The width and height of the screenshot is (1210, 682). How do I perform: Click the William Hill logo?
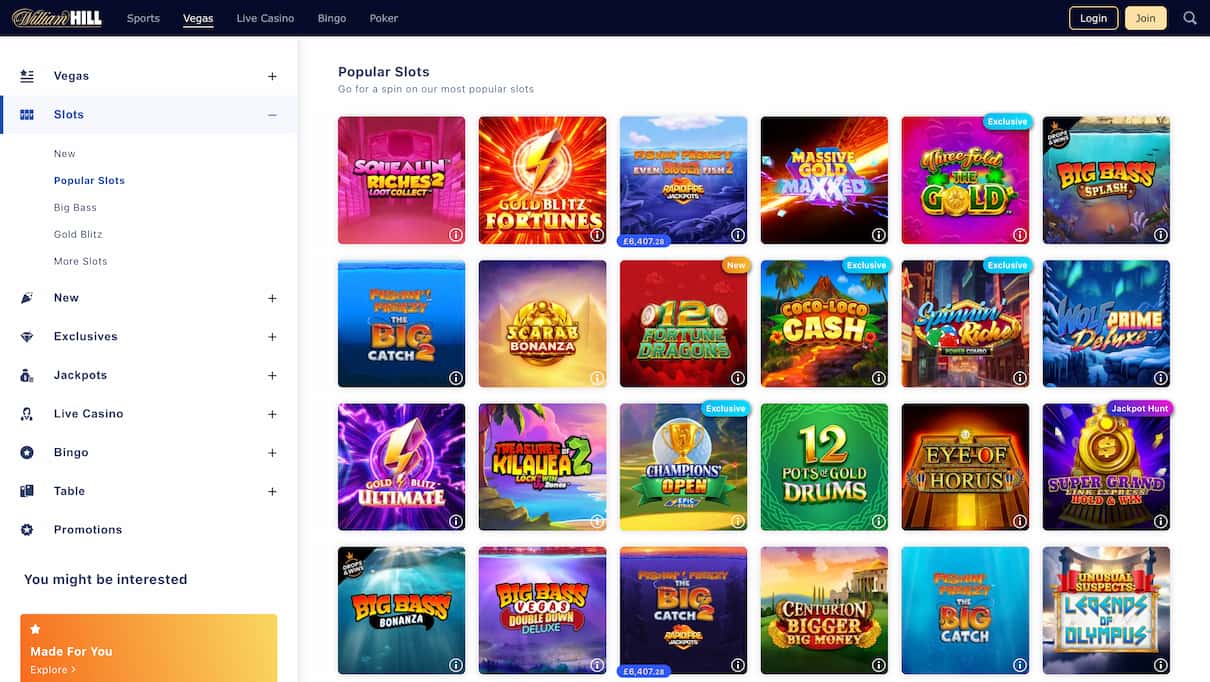57,18
